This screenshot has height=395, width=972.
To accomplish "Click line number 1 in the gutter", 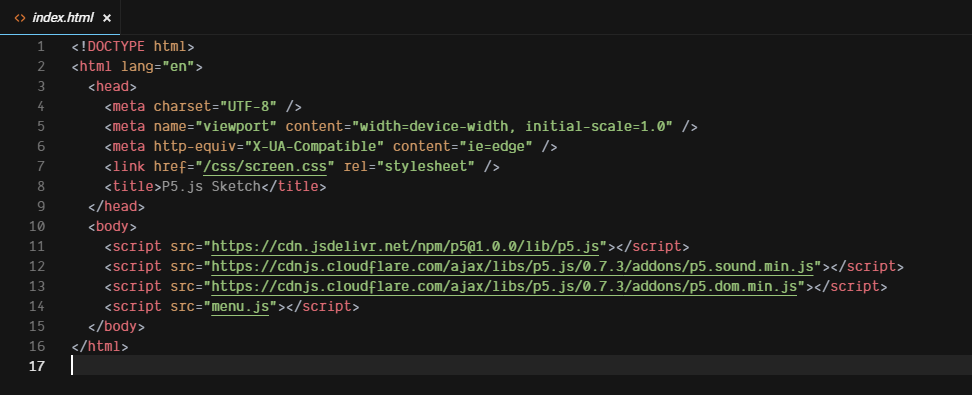I will pyautogui.click(x=40, y=47).
